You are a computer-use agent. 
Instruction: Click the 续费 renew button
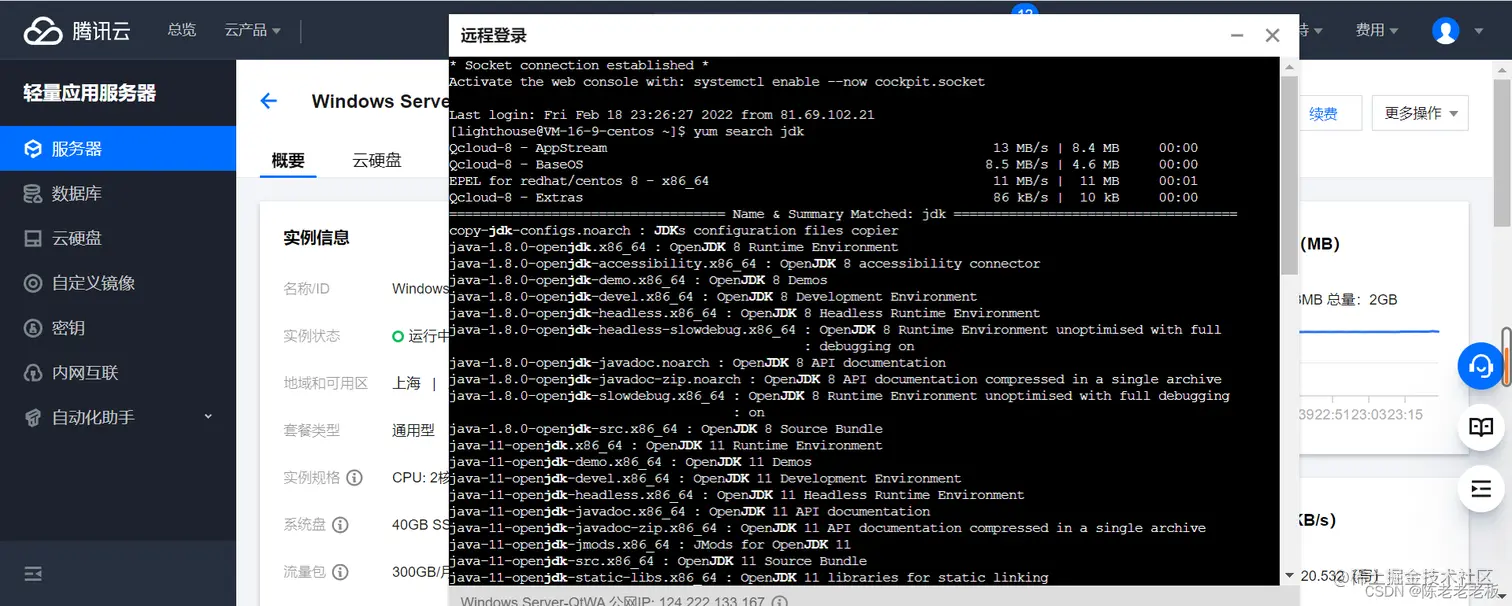click(x=1324, y=113)
